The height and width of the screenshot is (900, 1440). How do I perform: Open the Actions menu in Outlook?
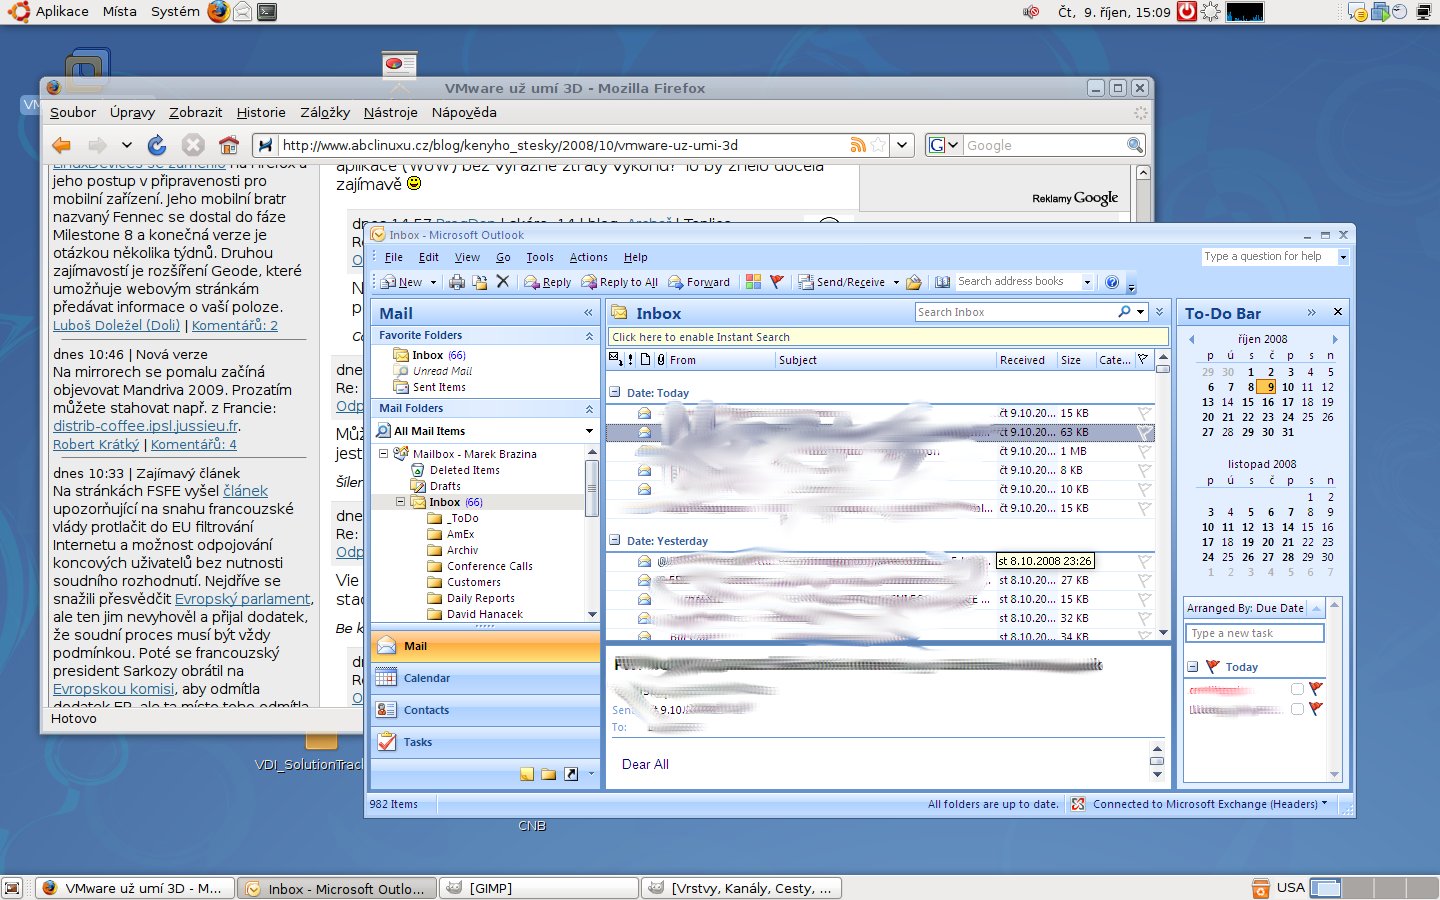click(588, 257)
